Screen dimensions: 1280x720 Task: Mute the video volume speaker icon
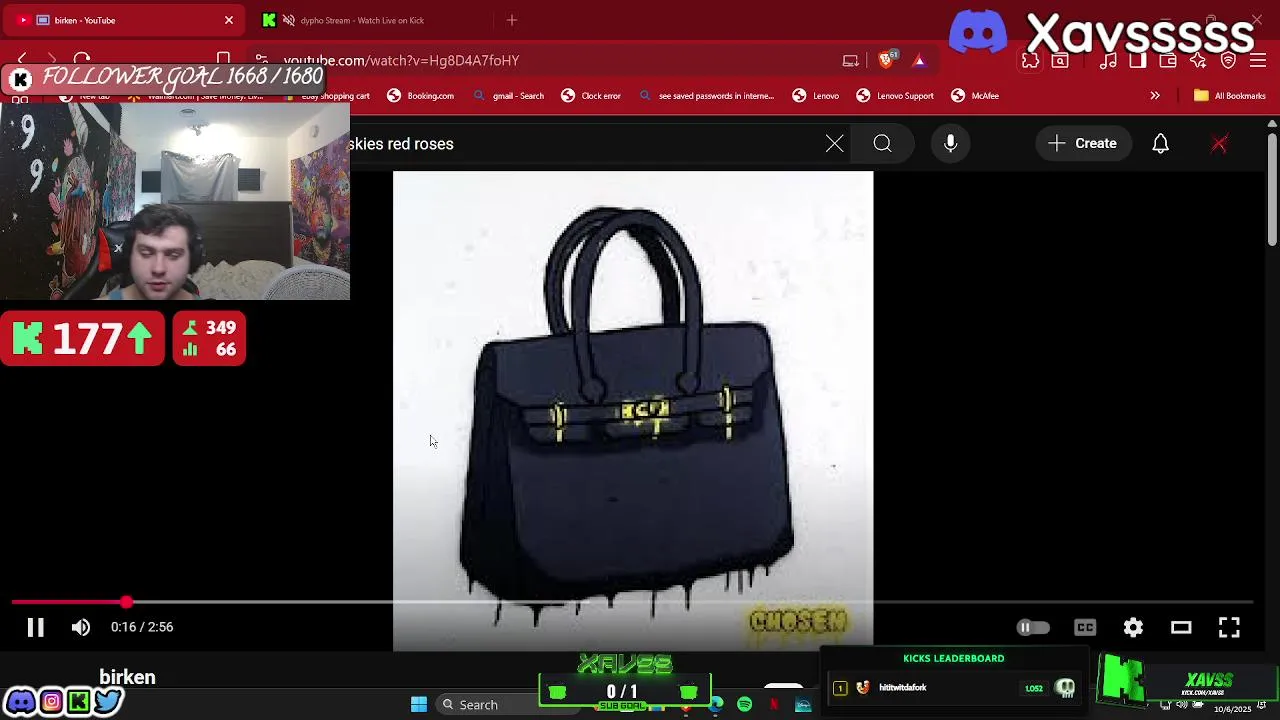tap(81, 627)
